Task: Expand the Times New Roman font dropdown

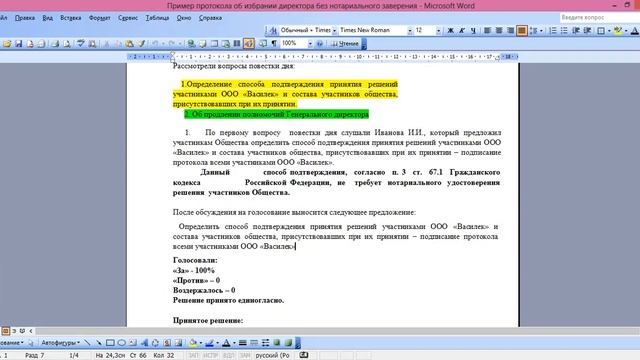Action: [409, 31]
